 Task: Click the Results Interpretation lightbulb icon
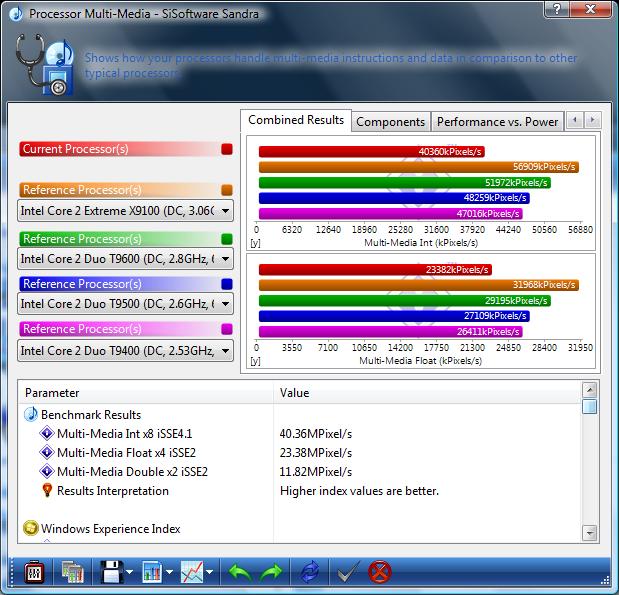point(47,490)
